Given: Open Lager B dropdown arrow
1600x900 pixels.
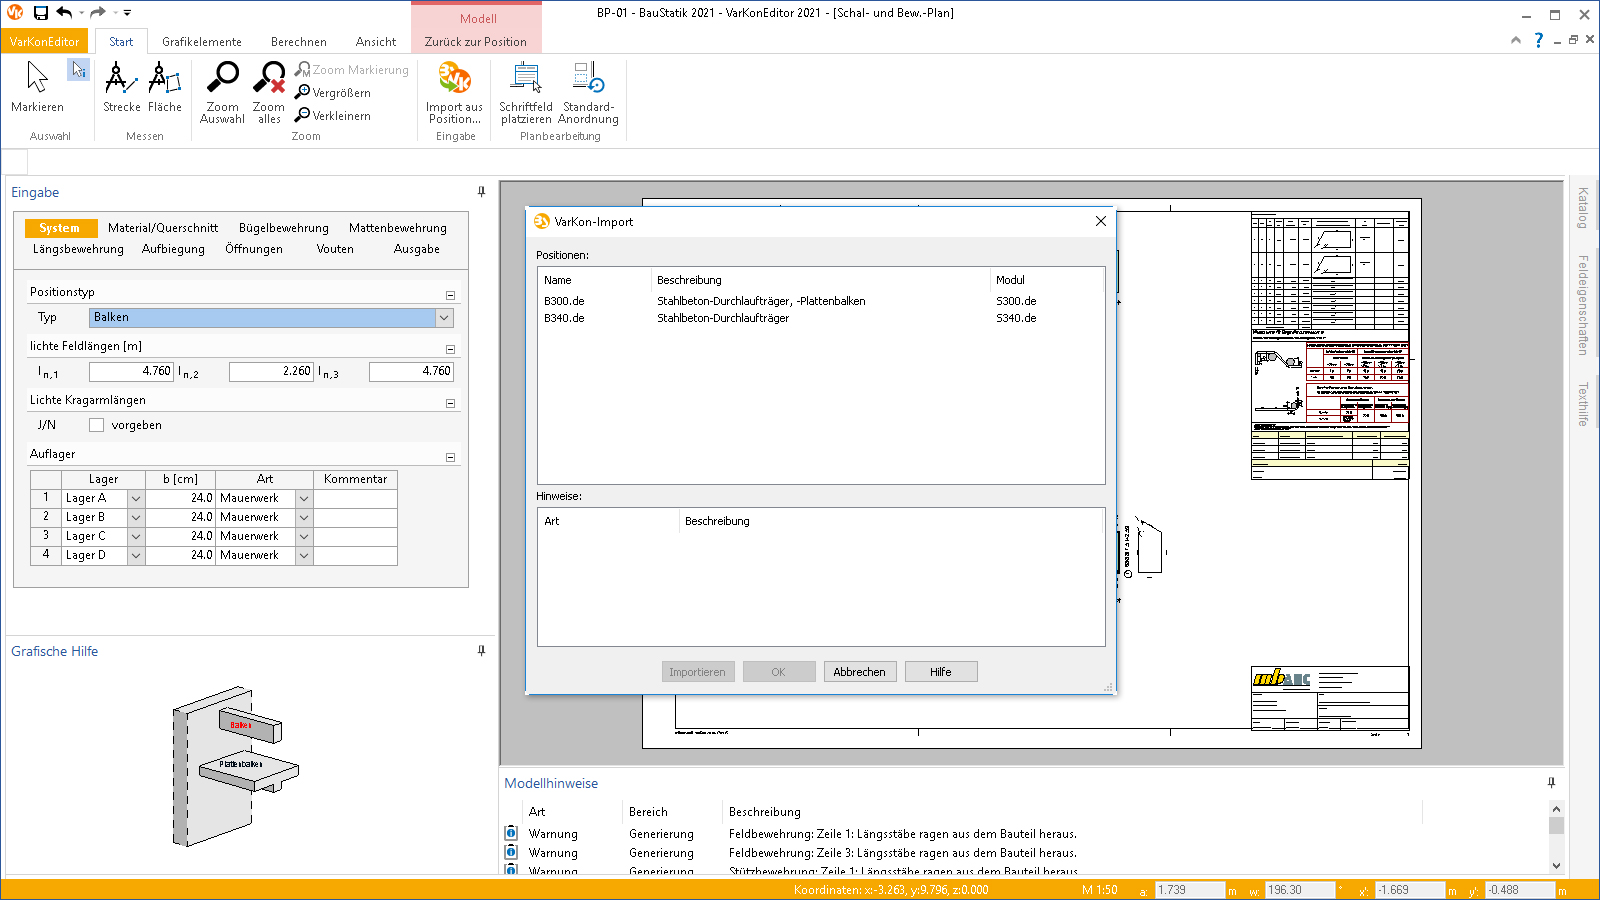Looking at the screenshot, I should coord(136,517).
